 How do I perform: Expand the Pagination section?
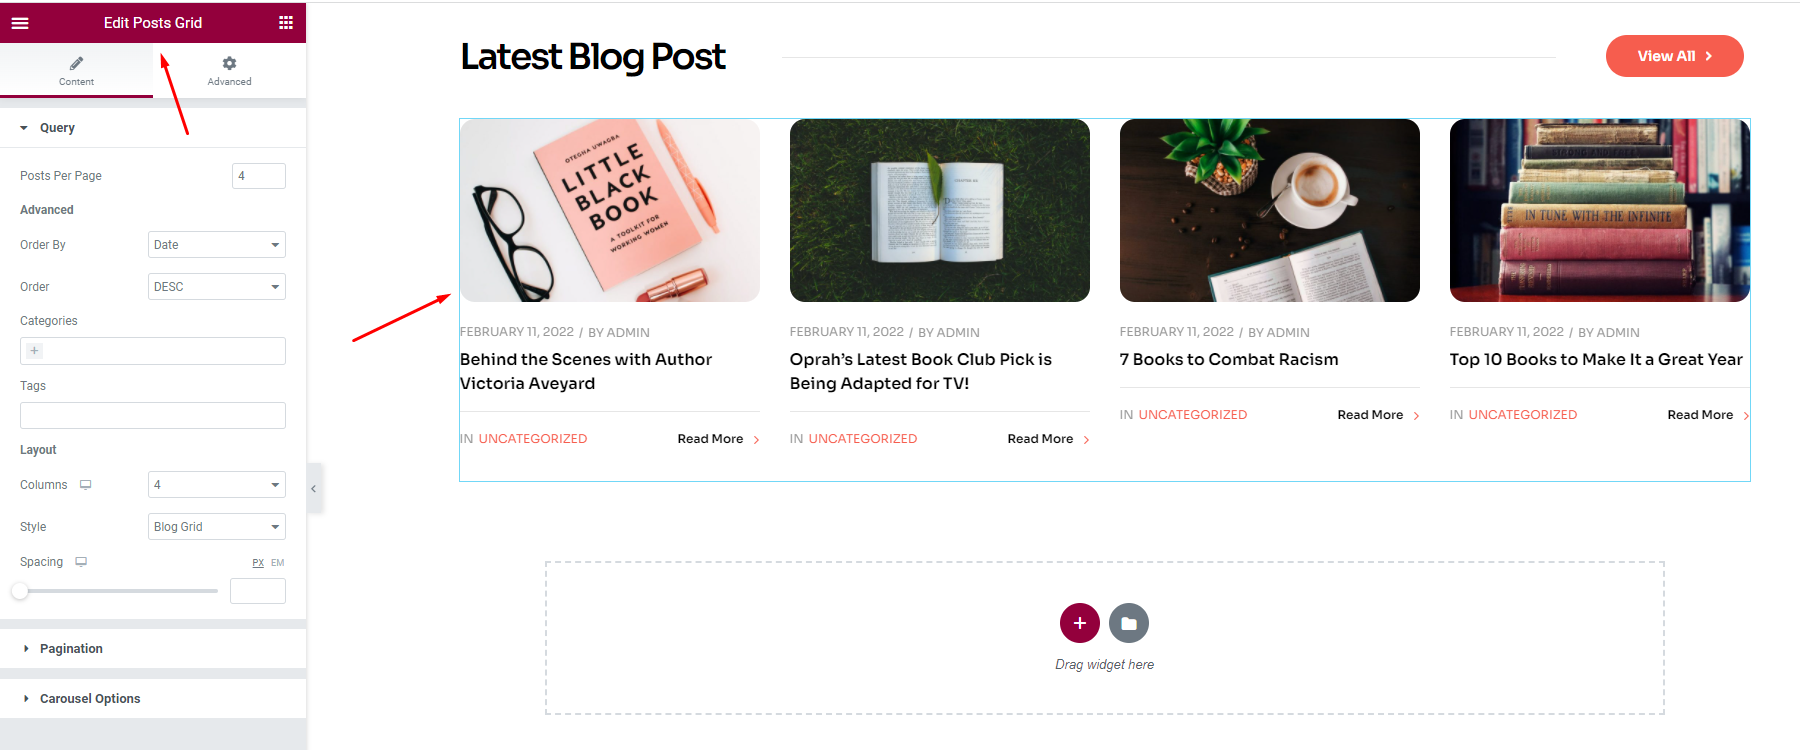pyautogui.click(x=71, y=649)
